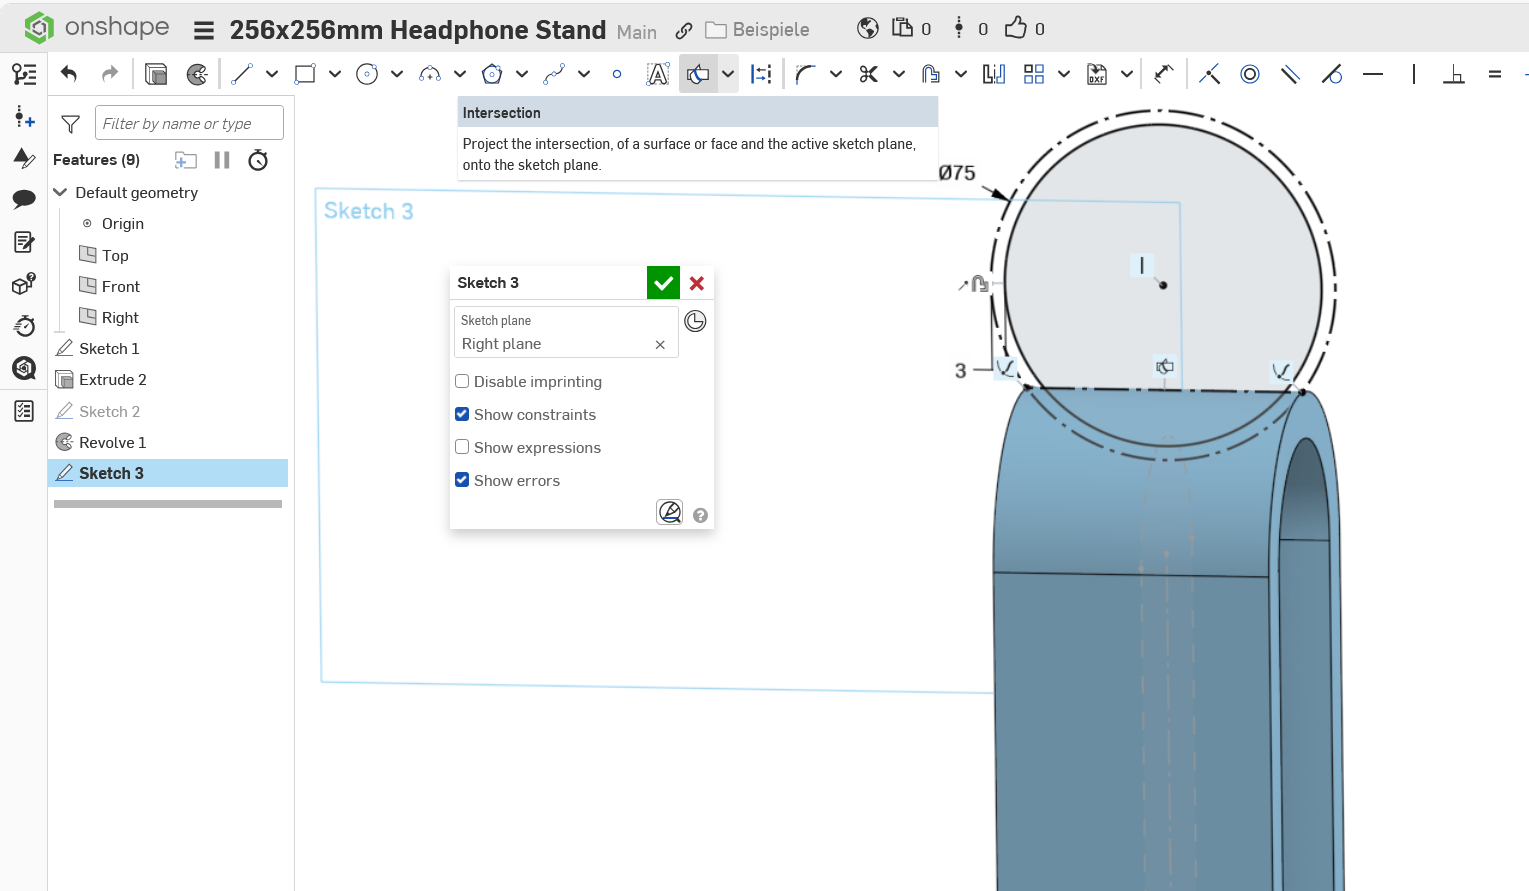Image resolution: width=1529 pixels, height=891 pixels.
Task: Select the Insert DXF tool
Action: [x=1097, y=74]
